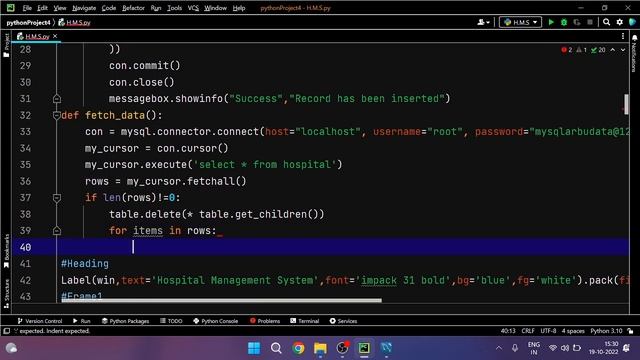
Task: Go to next highlighted error
Action: pos(623,50)
